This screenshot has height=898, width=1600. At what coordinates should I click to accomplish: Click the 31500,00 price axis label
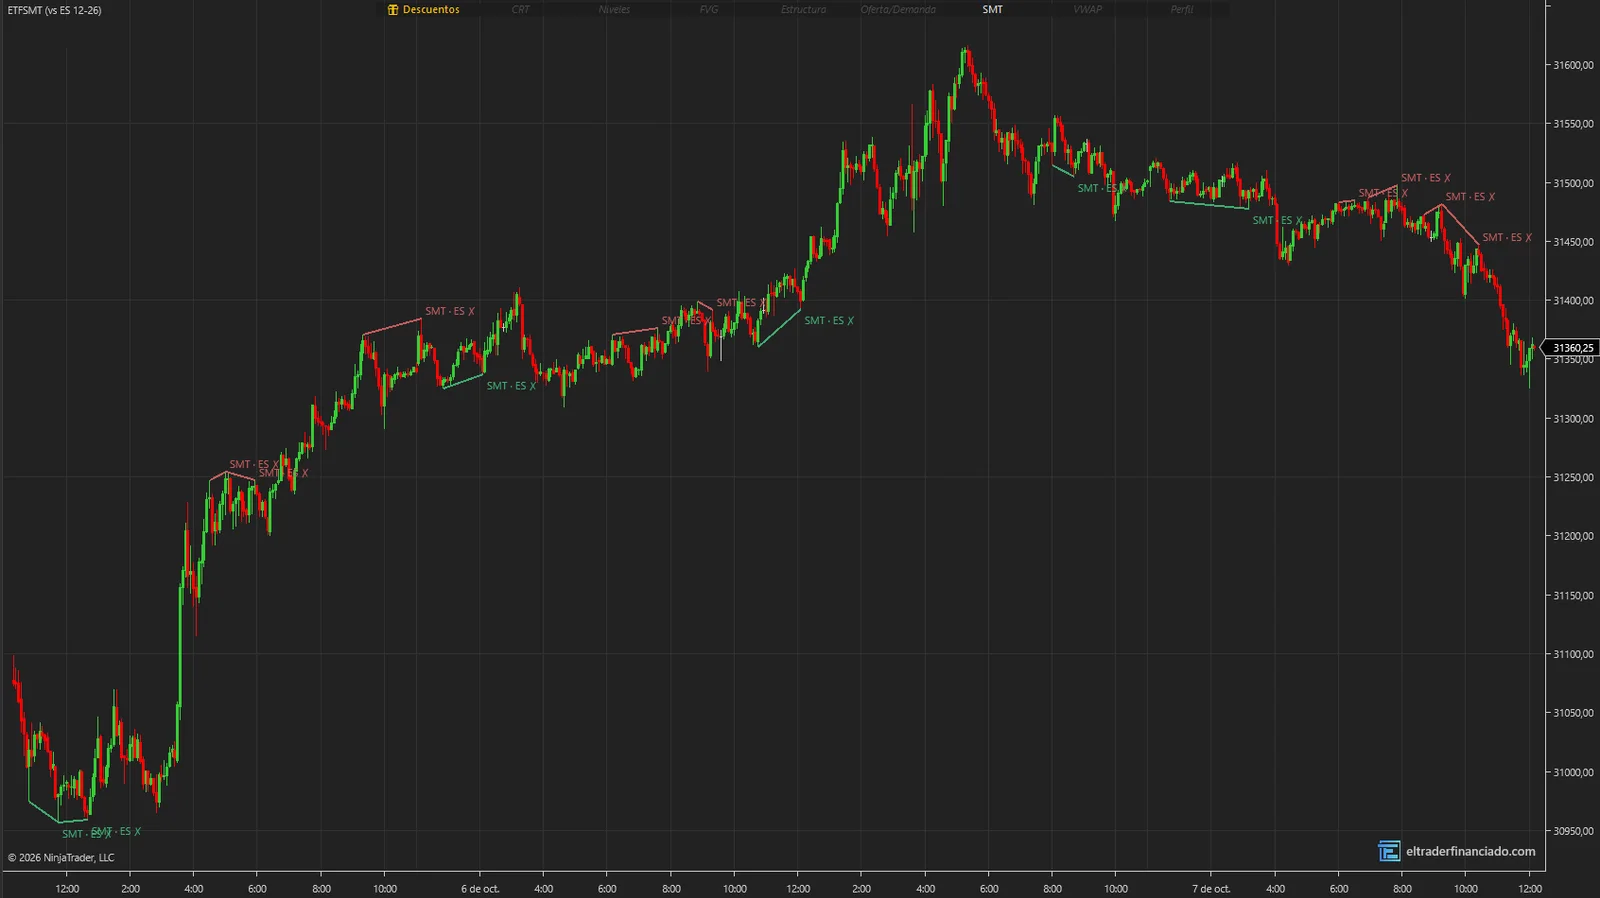(x=1573, y=183)
